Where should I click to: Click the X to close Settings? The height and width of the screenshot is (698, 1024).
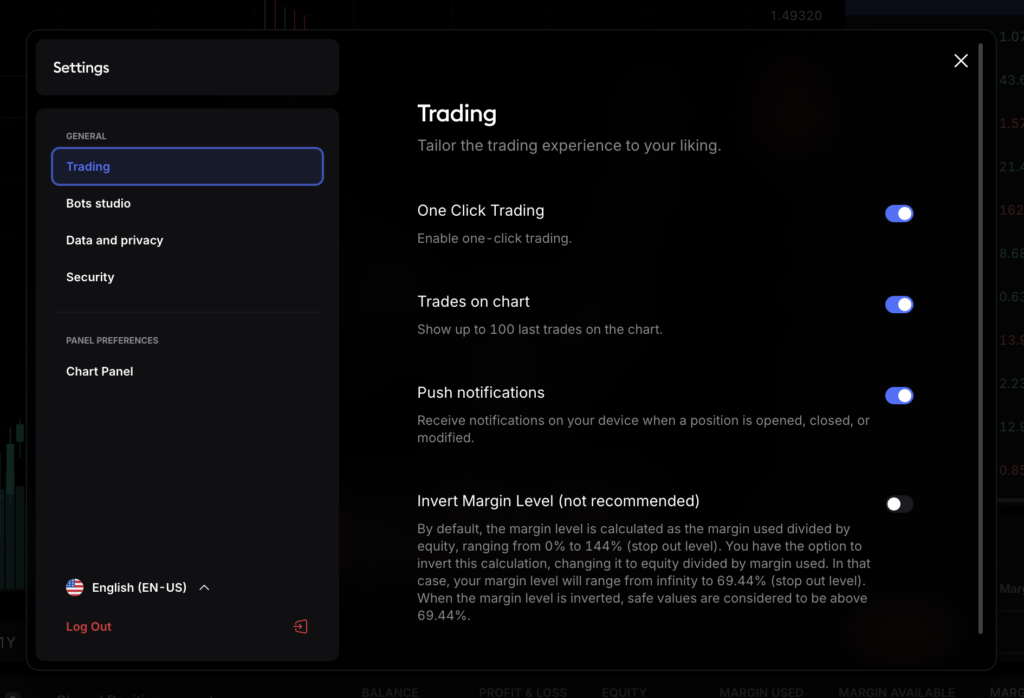coord(961,60)
